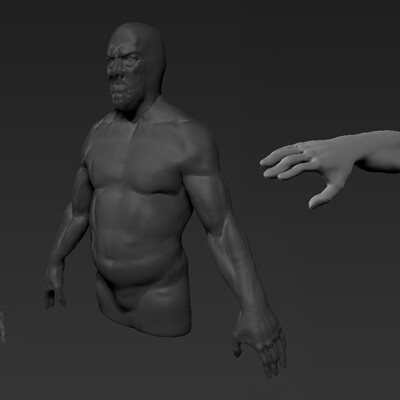Click the thumb of the floating hand model

(x=321, y=197)
